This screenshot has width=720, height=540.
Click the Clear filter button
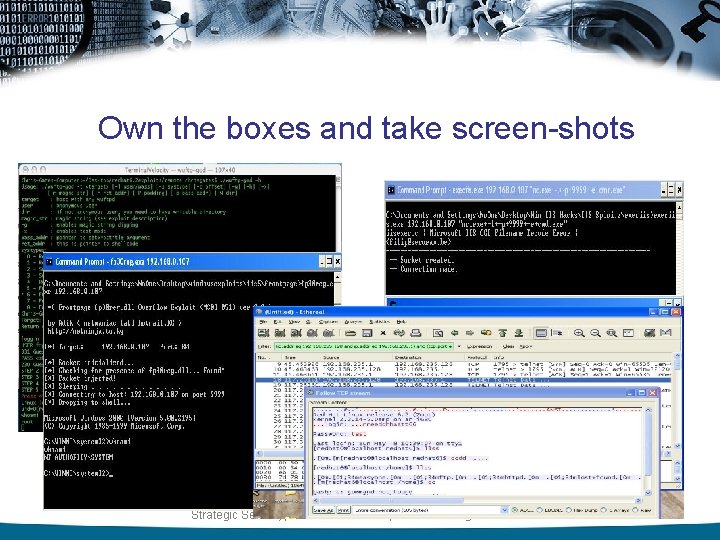click(508, 346)
